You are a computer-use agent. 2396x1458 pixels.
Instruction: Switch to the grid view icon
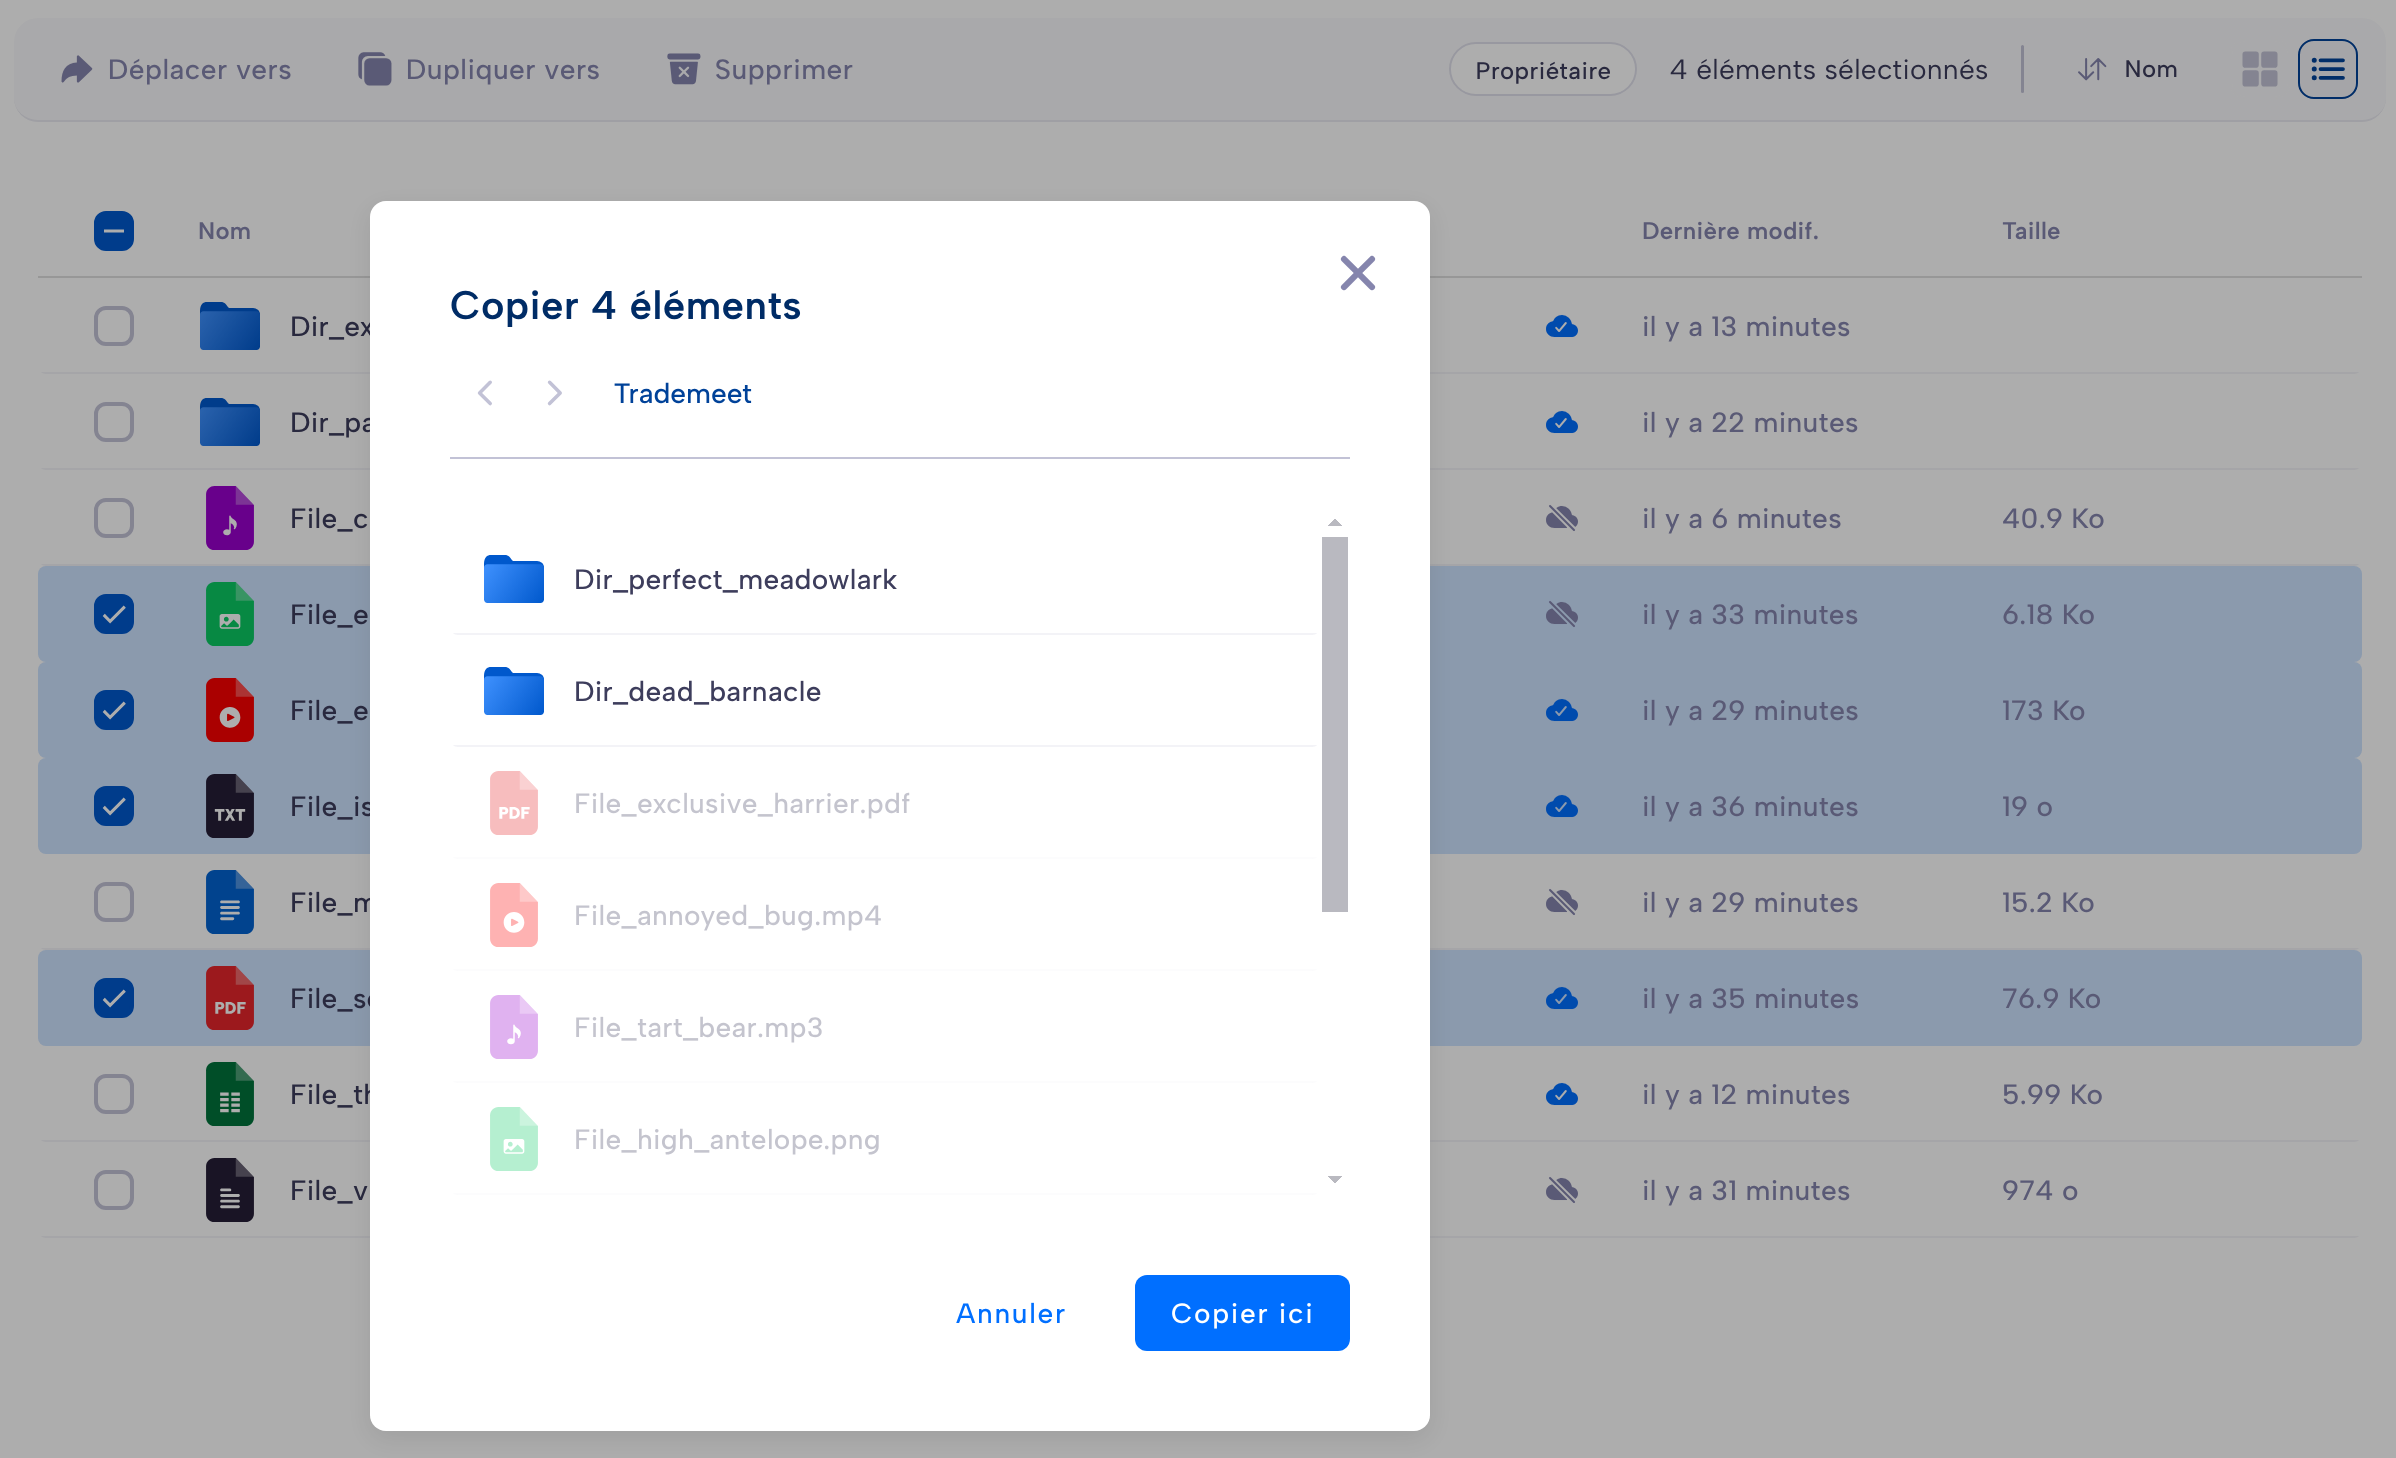2259,70
